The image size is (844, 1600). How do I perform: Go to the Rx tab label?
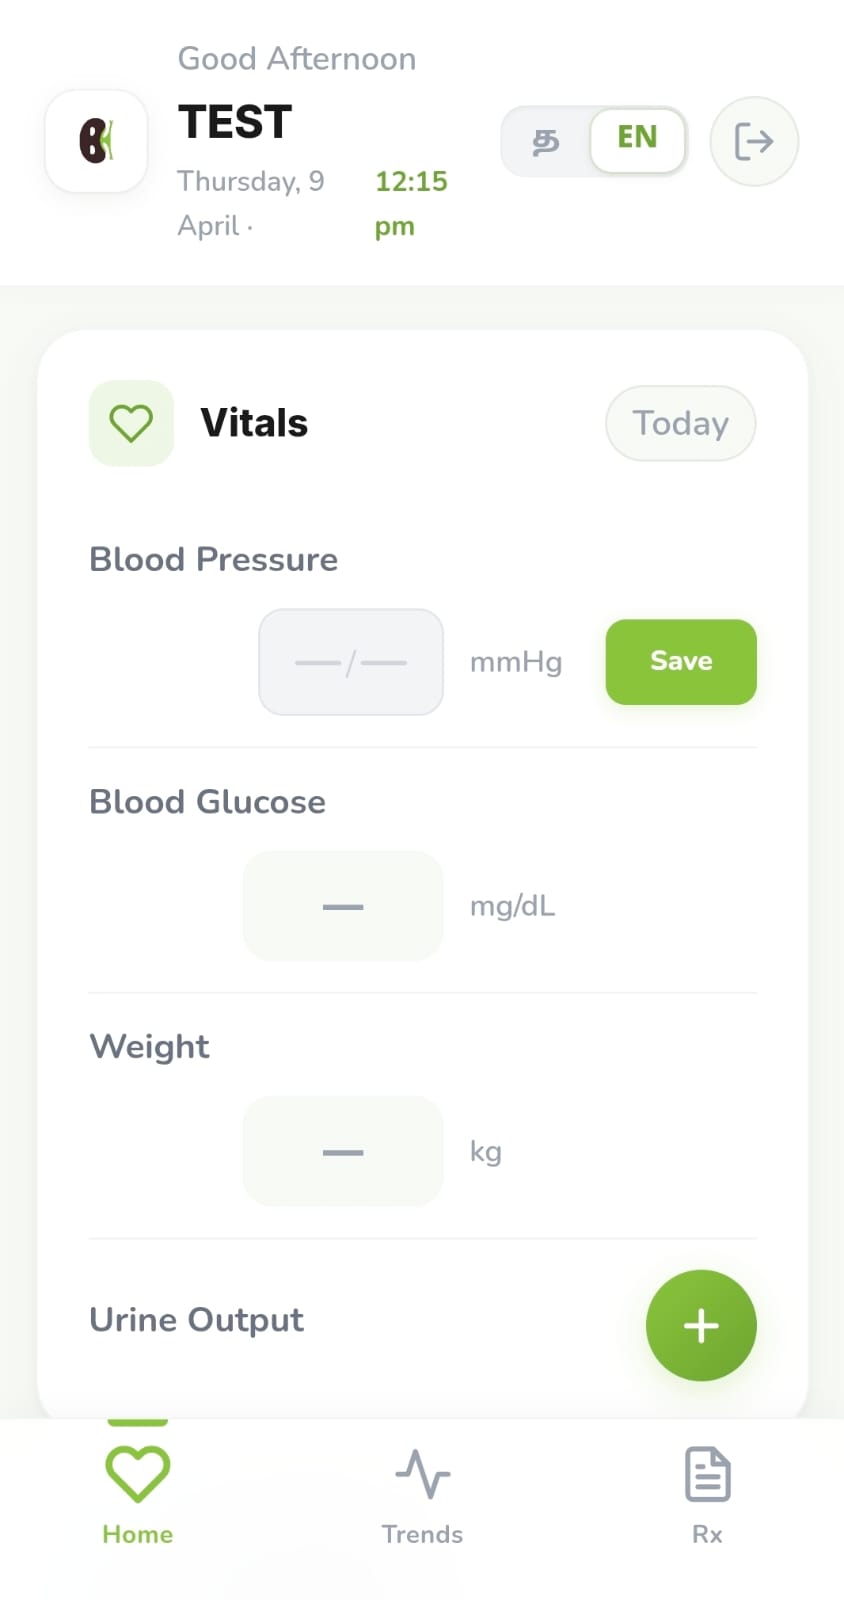[x=707, y=1534]
